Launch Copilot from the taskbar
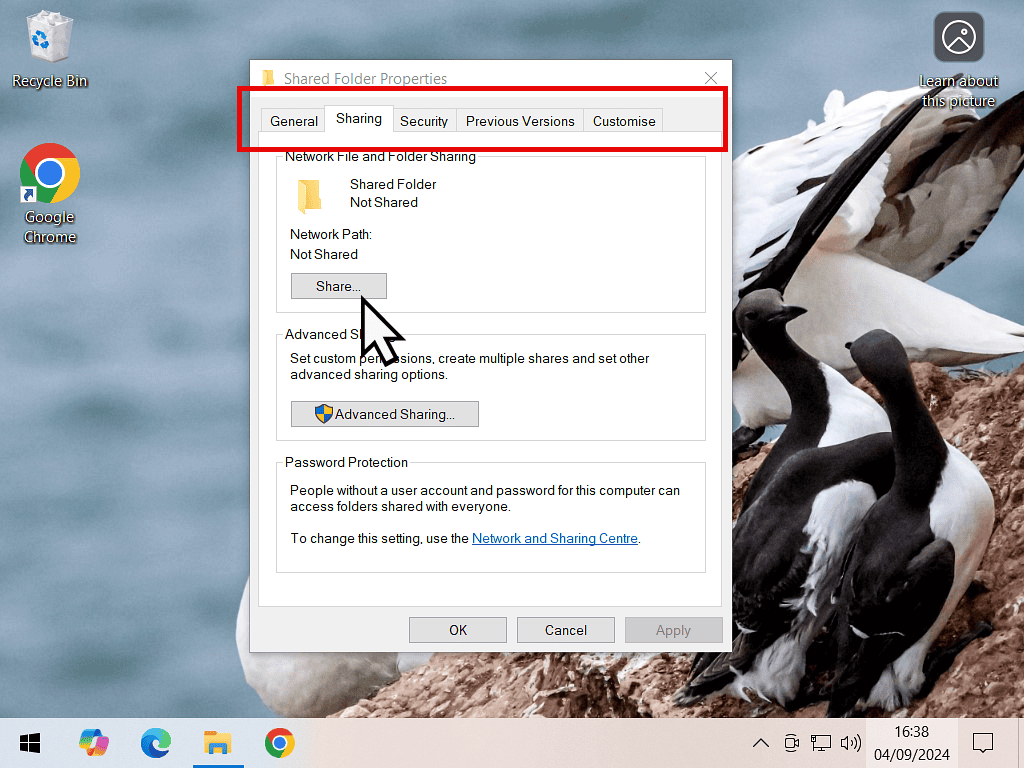The height and width of the screenshot is (768, 1024). pyautogui.click(x=94, y=743)
